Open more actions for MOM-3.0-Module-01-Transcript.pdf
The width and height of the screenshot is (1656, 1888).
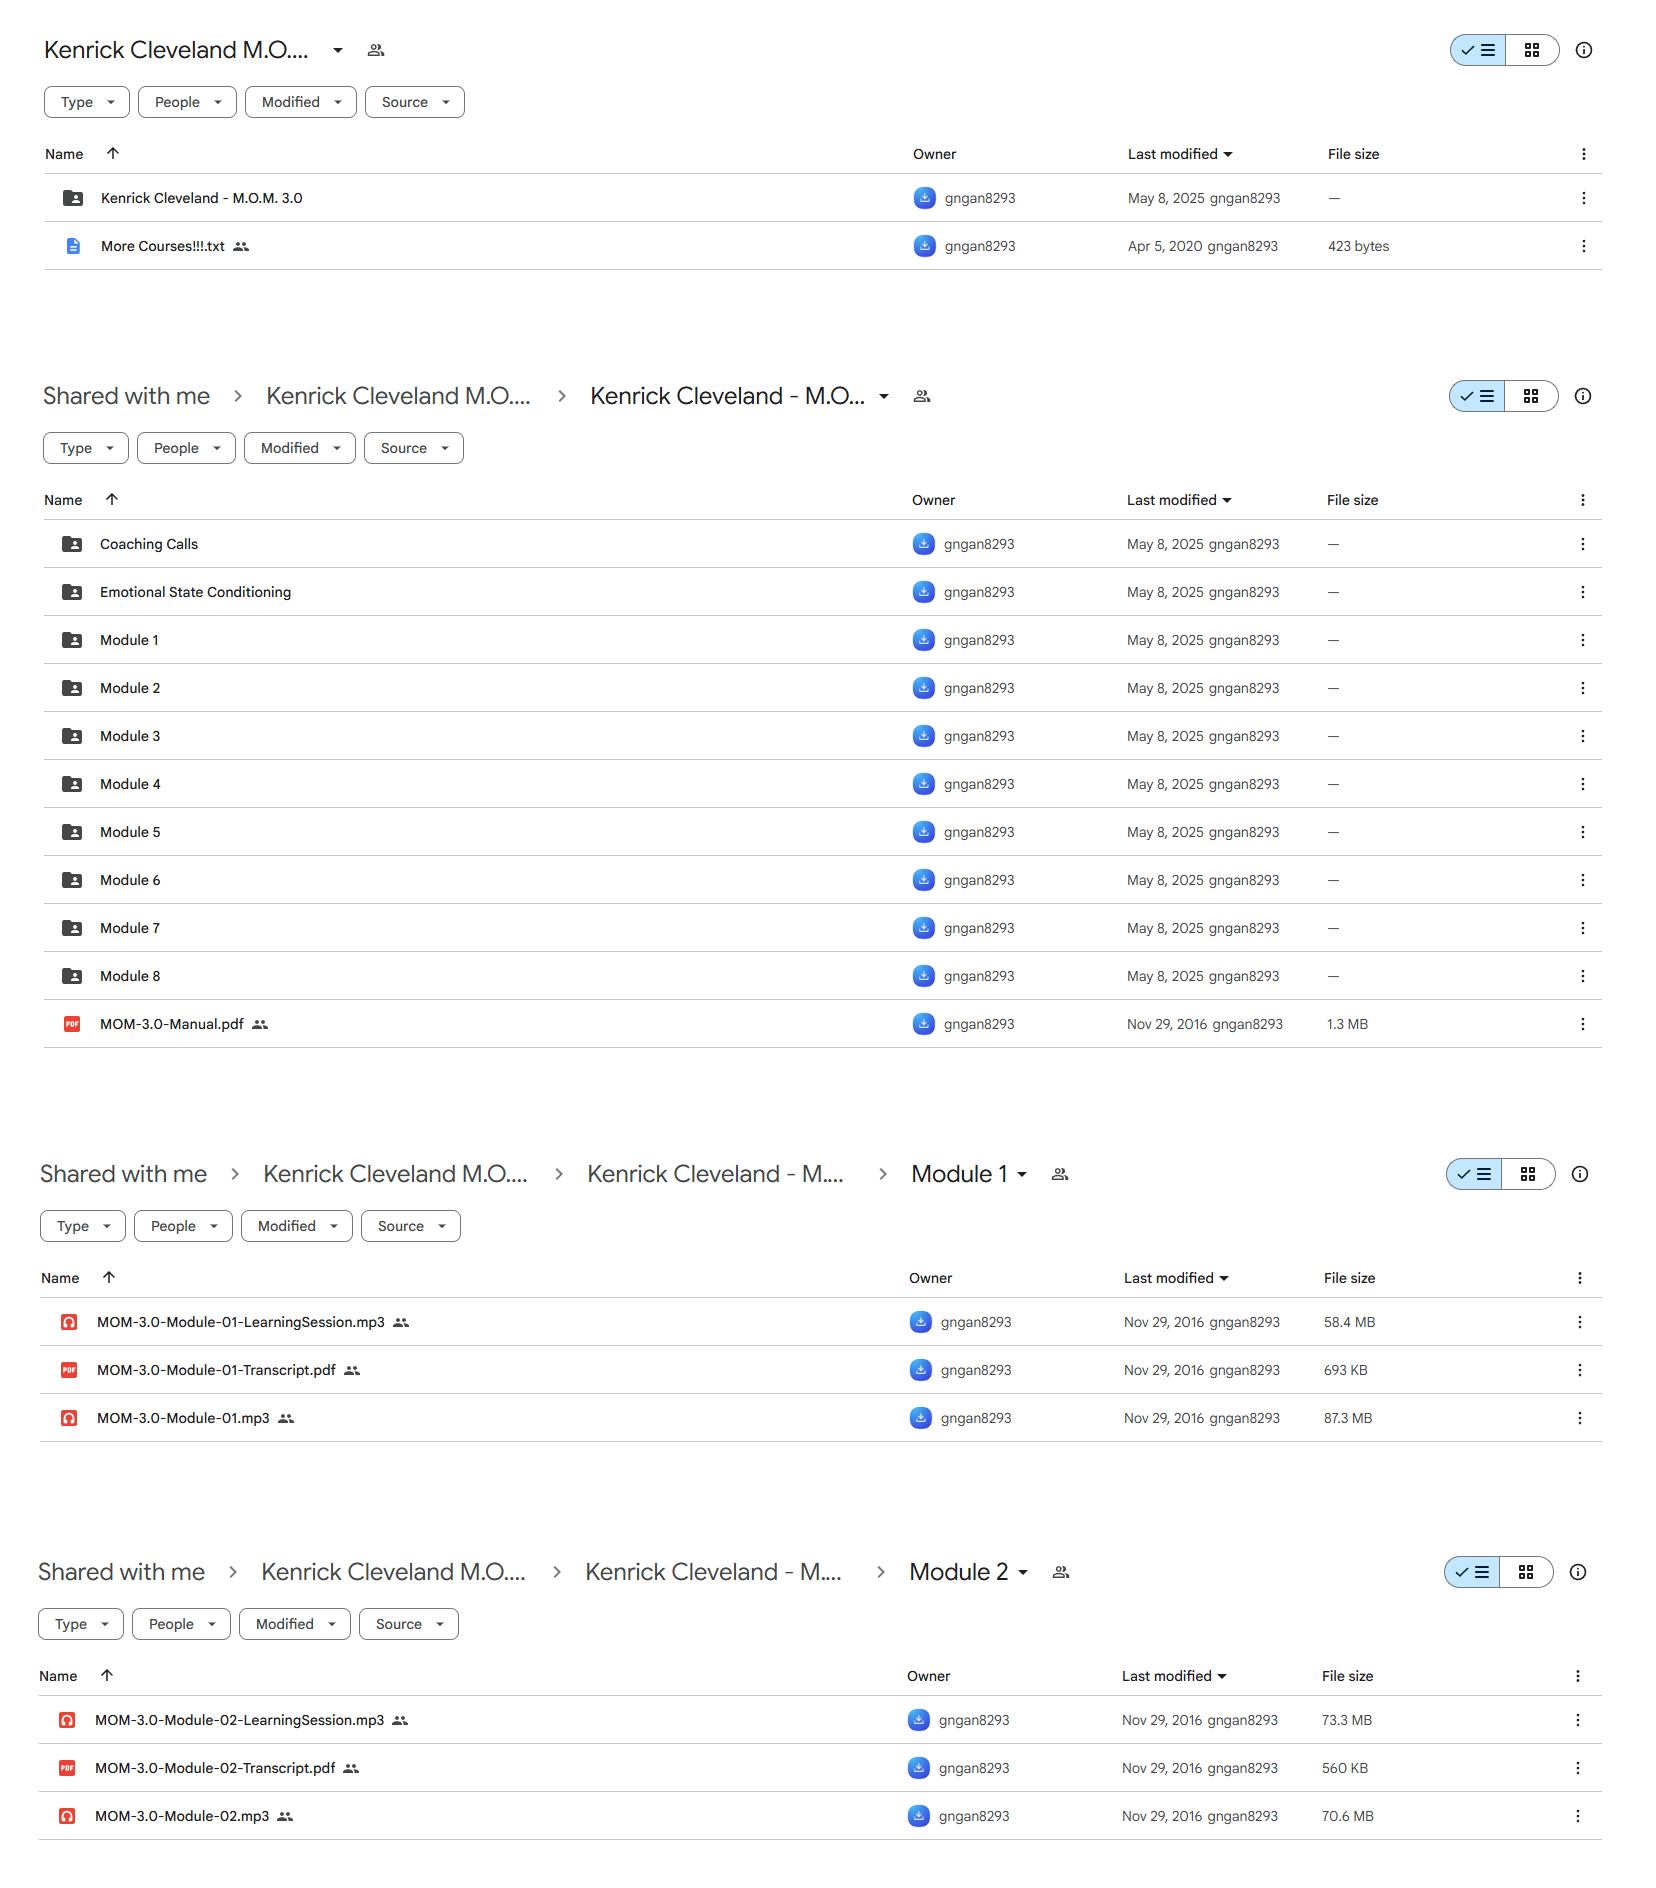click(1579, 1370)
